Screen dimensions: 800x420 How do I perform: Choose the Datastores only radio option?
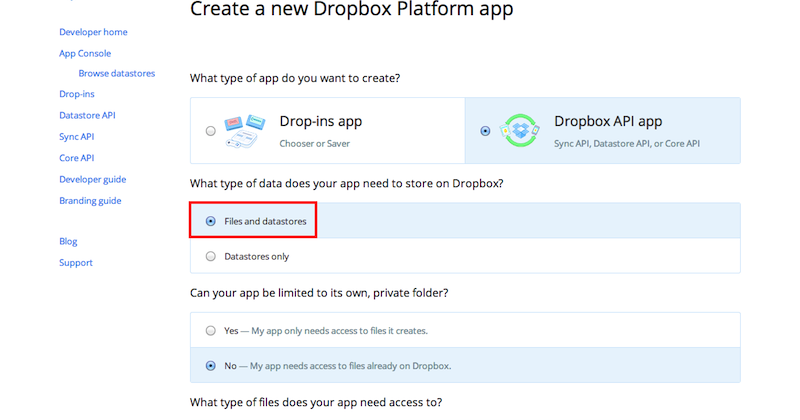coord(211,256)
